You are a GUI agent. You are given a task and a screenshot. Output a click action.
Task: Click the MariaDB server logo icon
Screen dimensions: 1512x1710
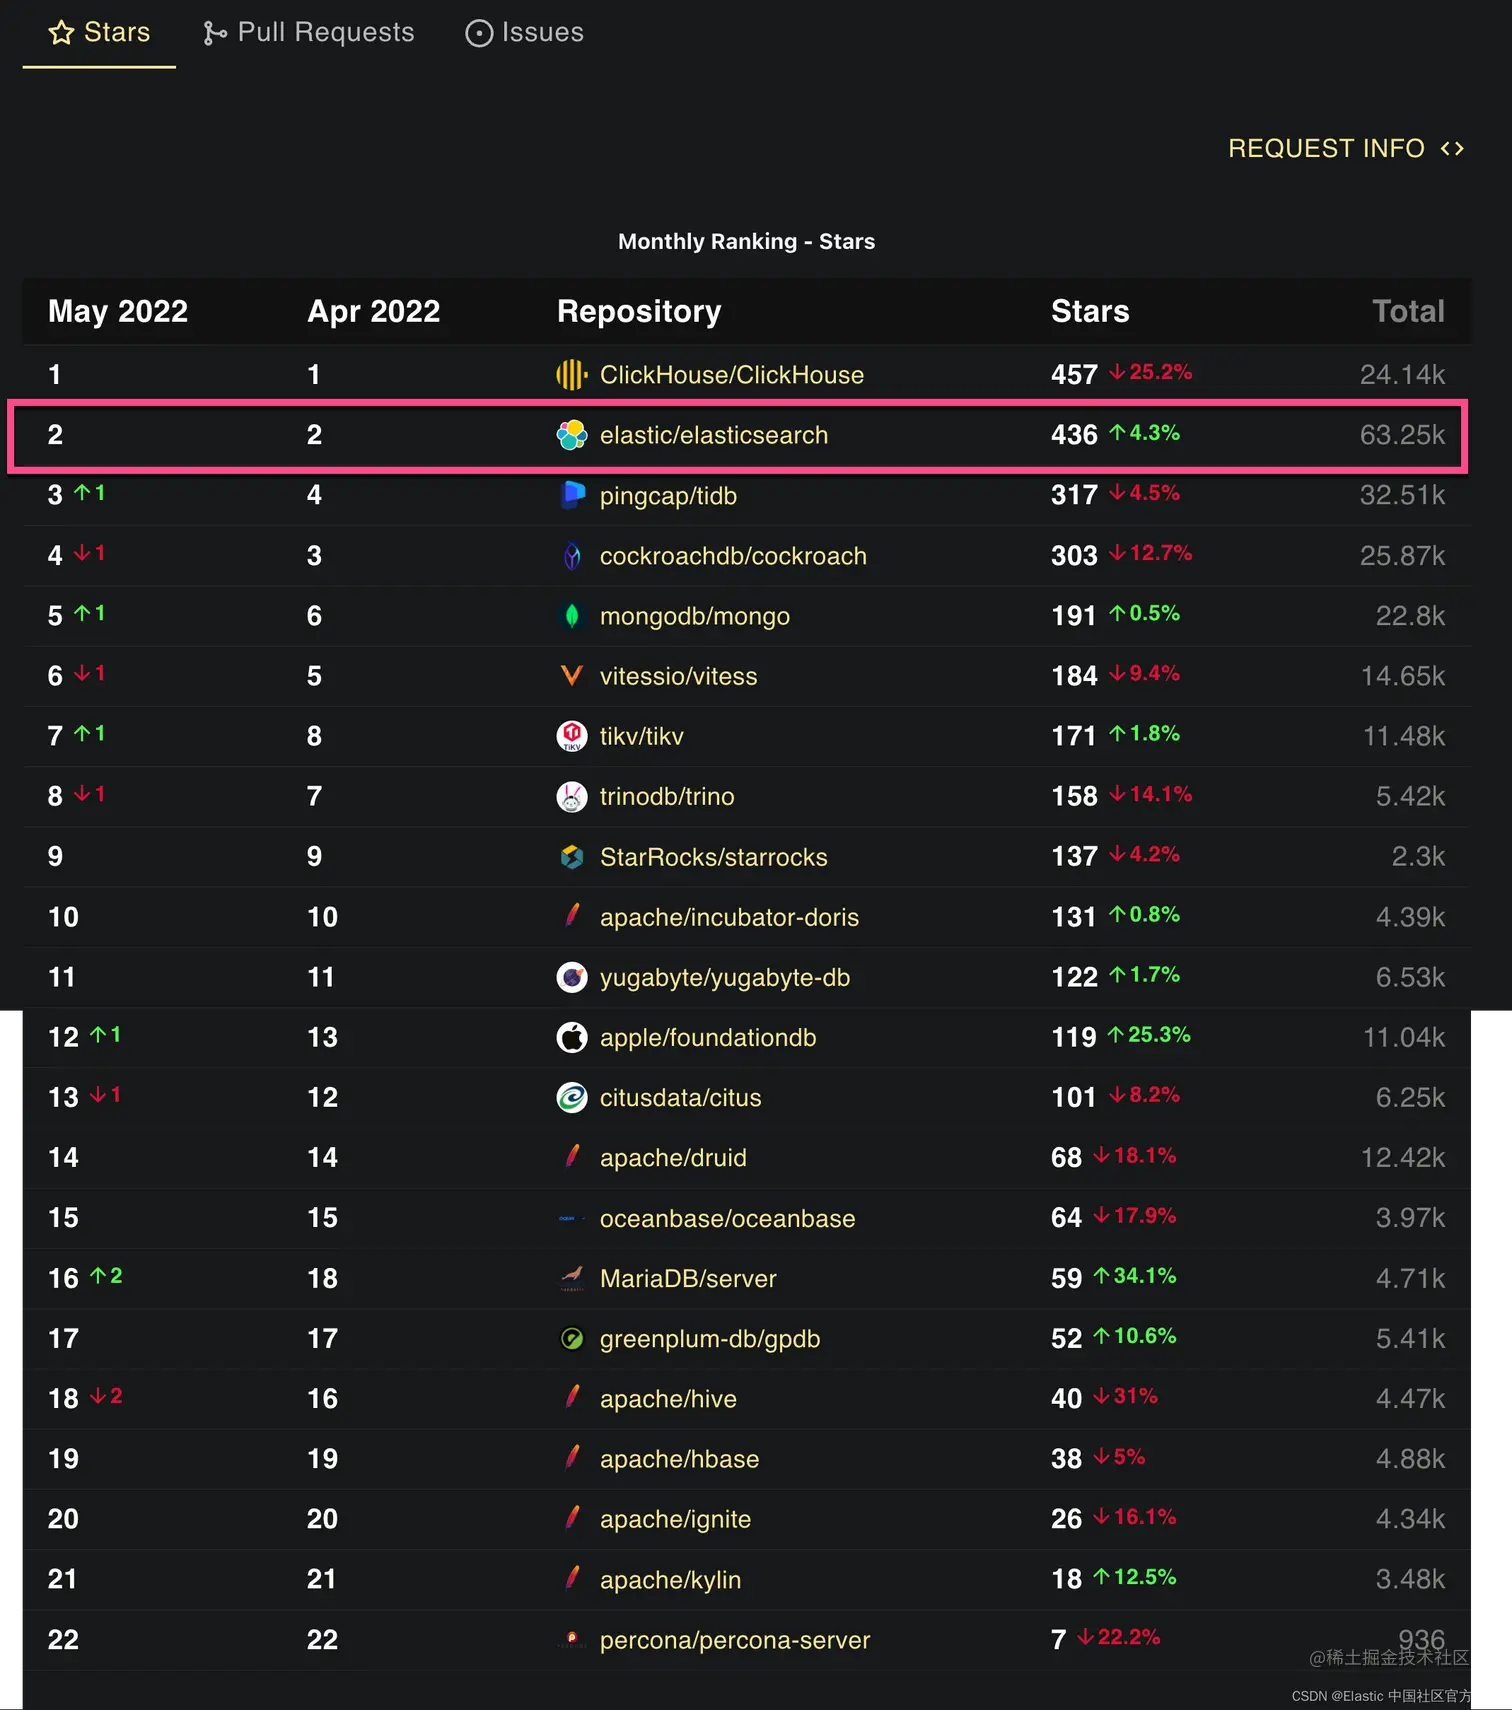572,1278
